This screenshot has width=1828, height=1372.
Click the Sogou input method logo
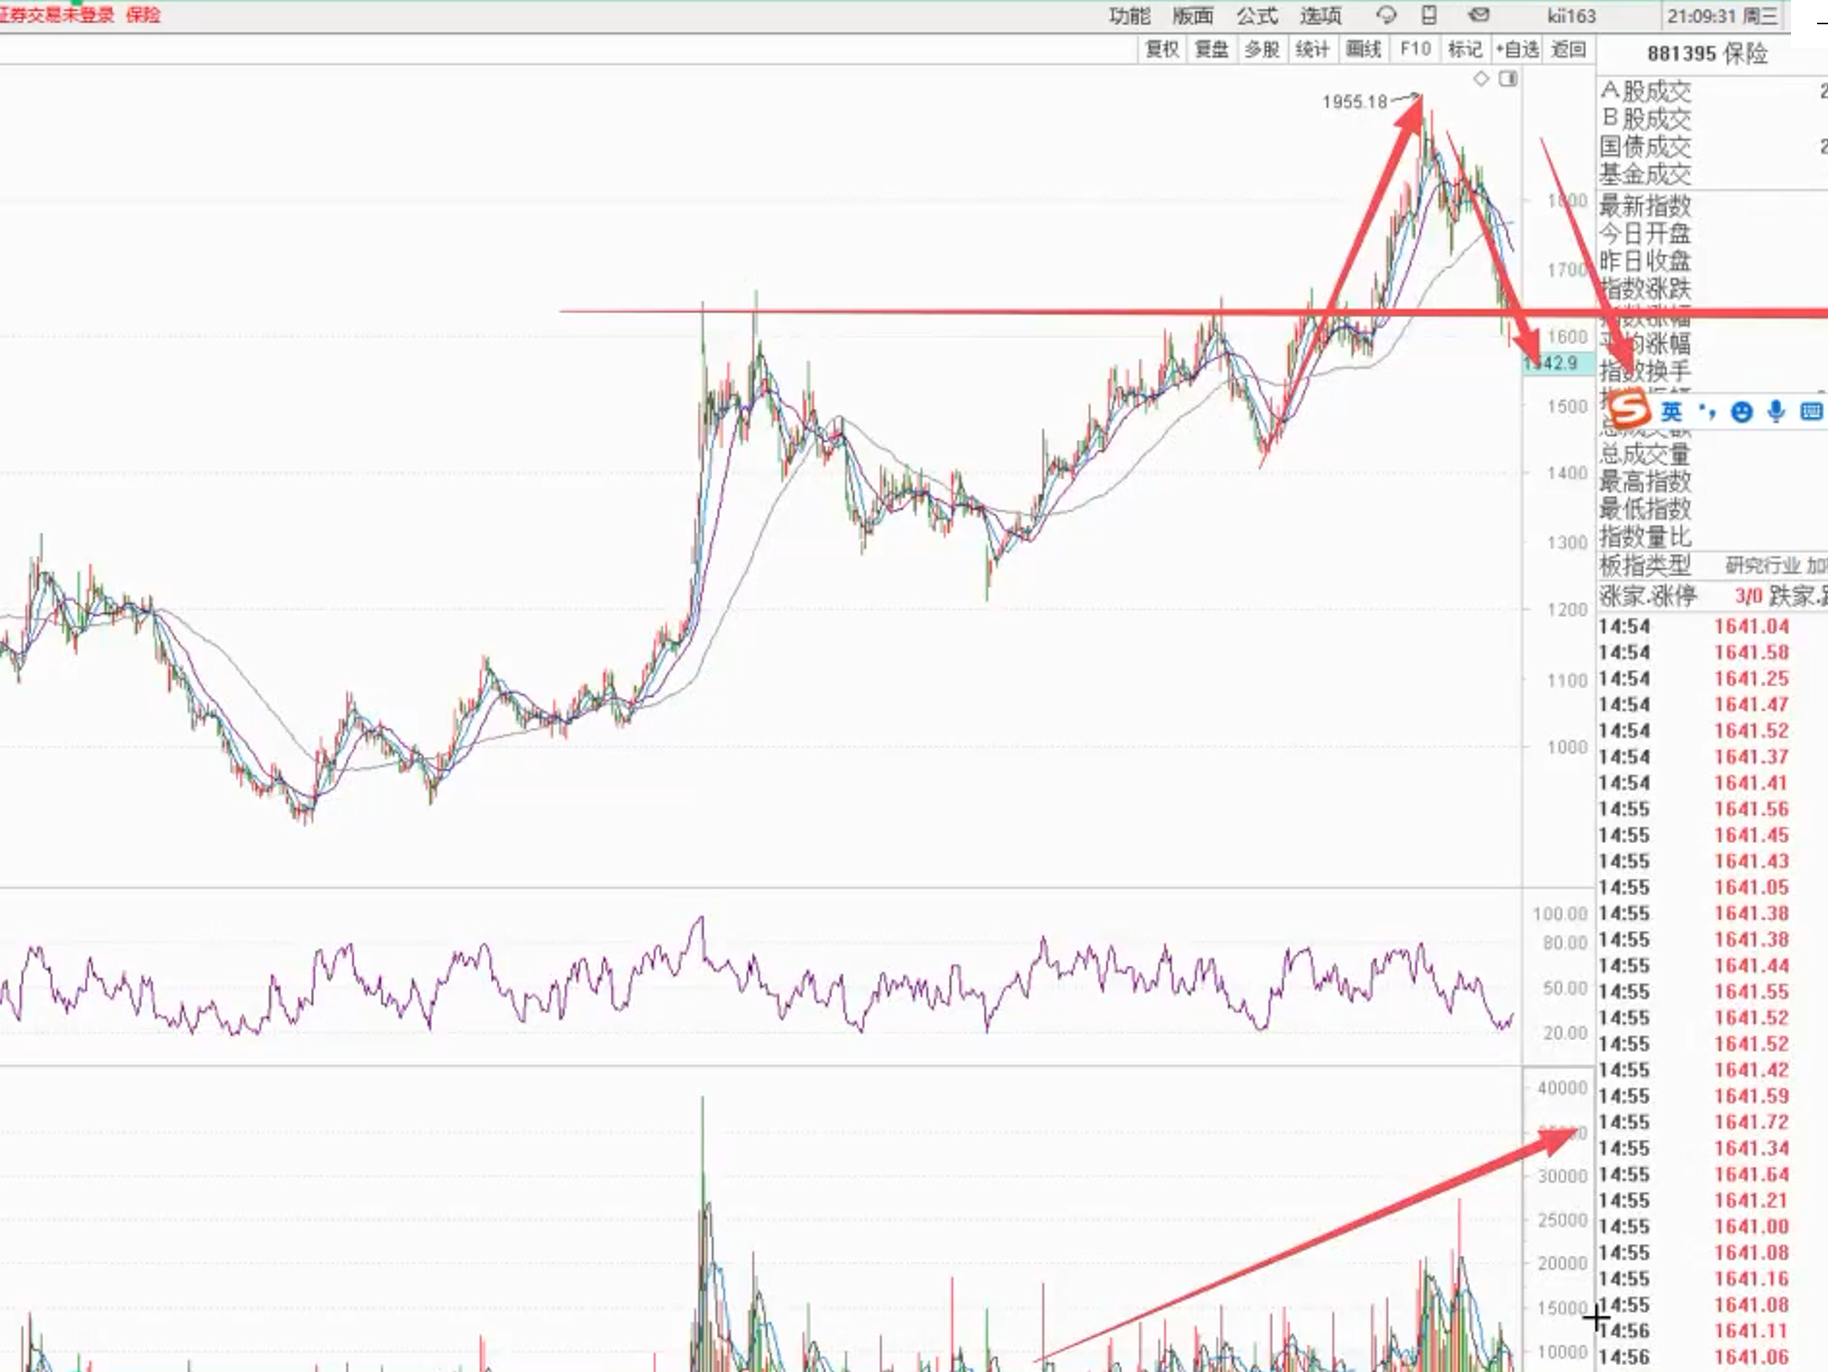point(1629,410)
